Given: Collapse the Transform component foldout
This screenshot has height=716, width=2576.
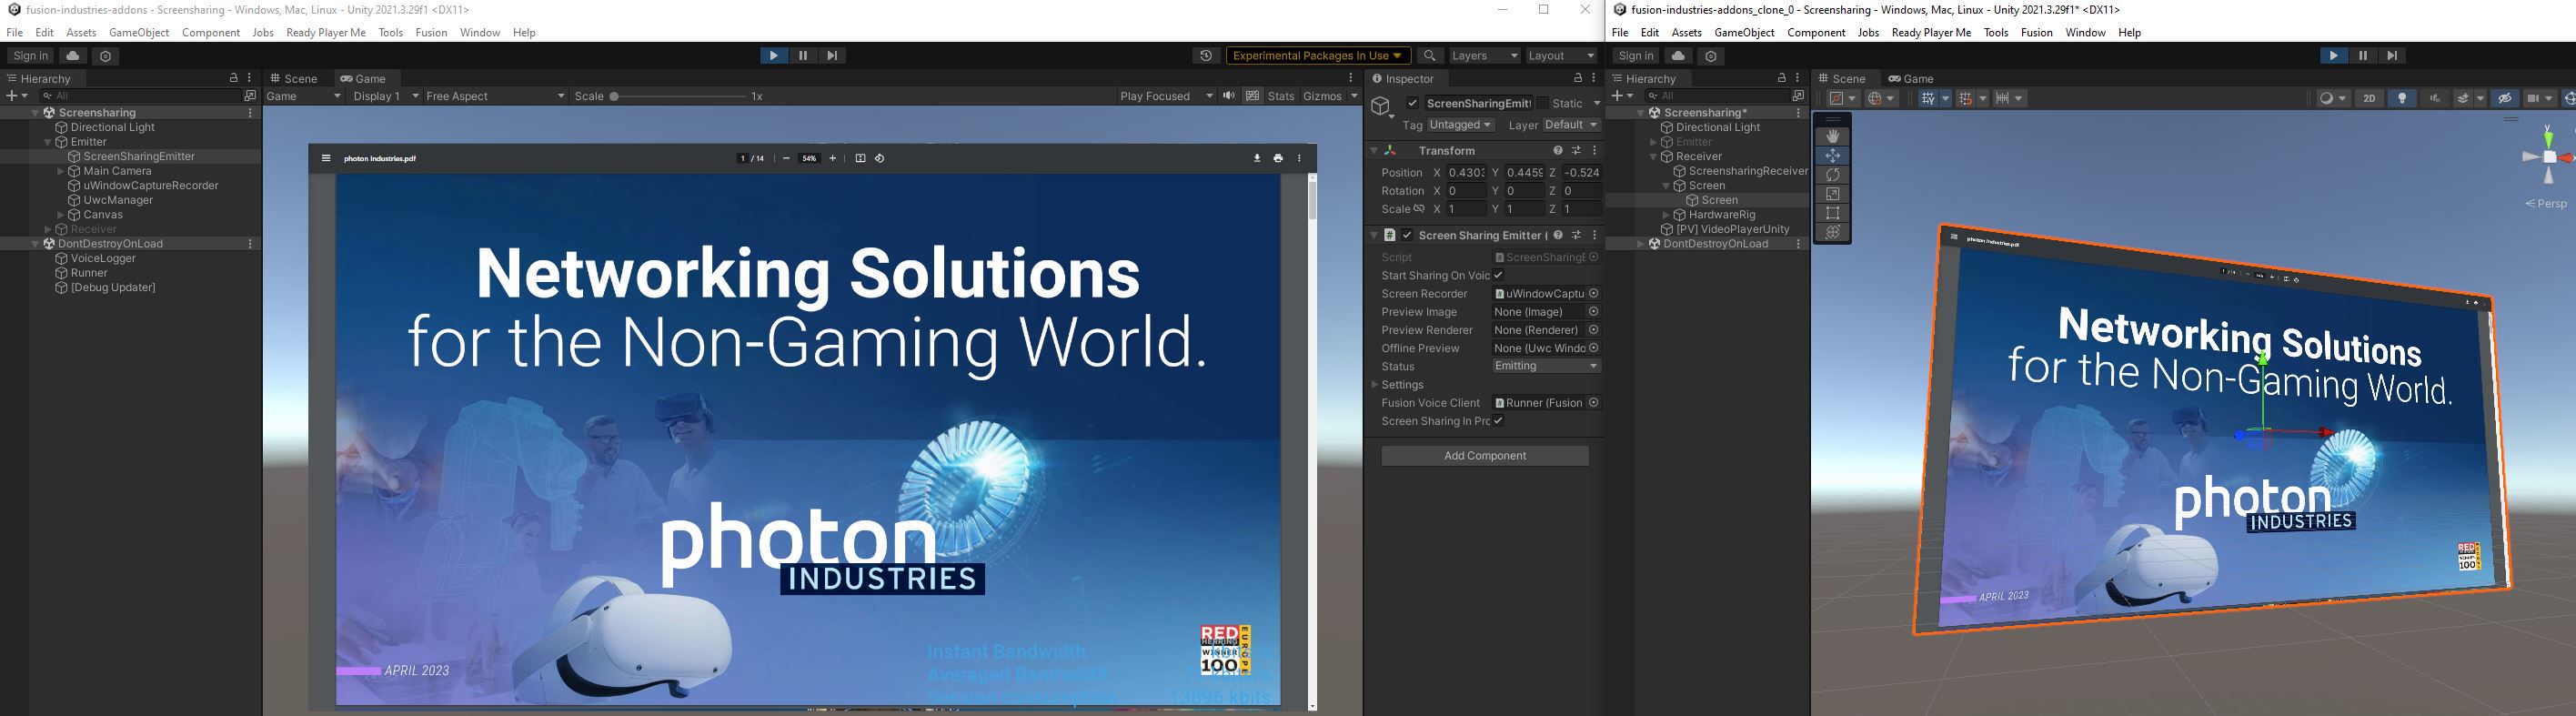Looking at the screenshot, I should click(1374, 150).
